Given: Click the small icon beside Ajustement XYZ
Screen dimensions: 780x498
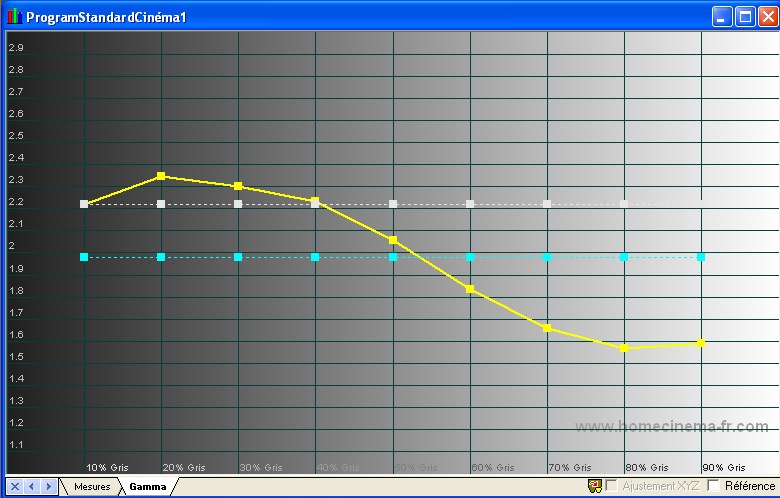Looking at the screenshot, I should point(594,485).
